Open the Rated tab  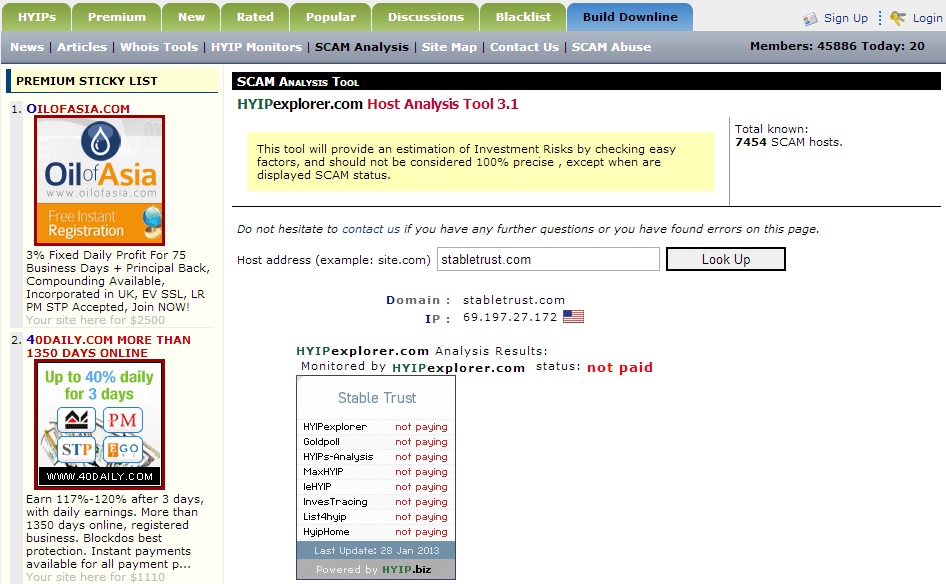tap(255, 17)
